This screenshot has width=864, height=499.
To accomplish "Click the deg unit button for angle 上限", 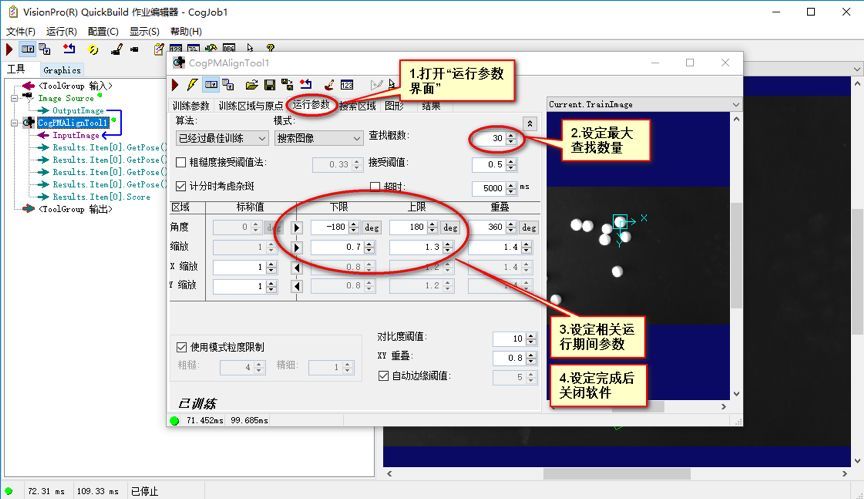I will [x=450, y=227].
